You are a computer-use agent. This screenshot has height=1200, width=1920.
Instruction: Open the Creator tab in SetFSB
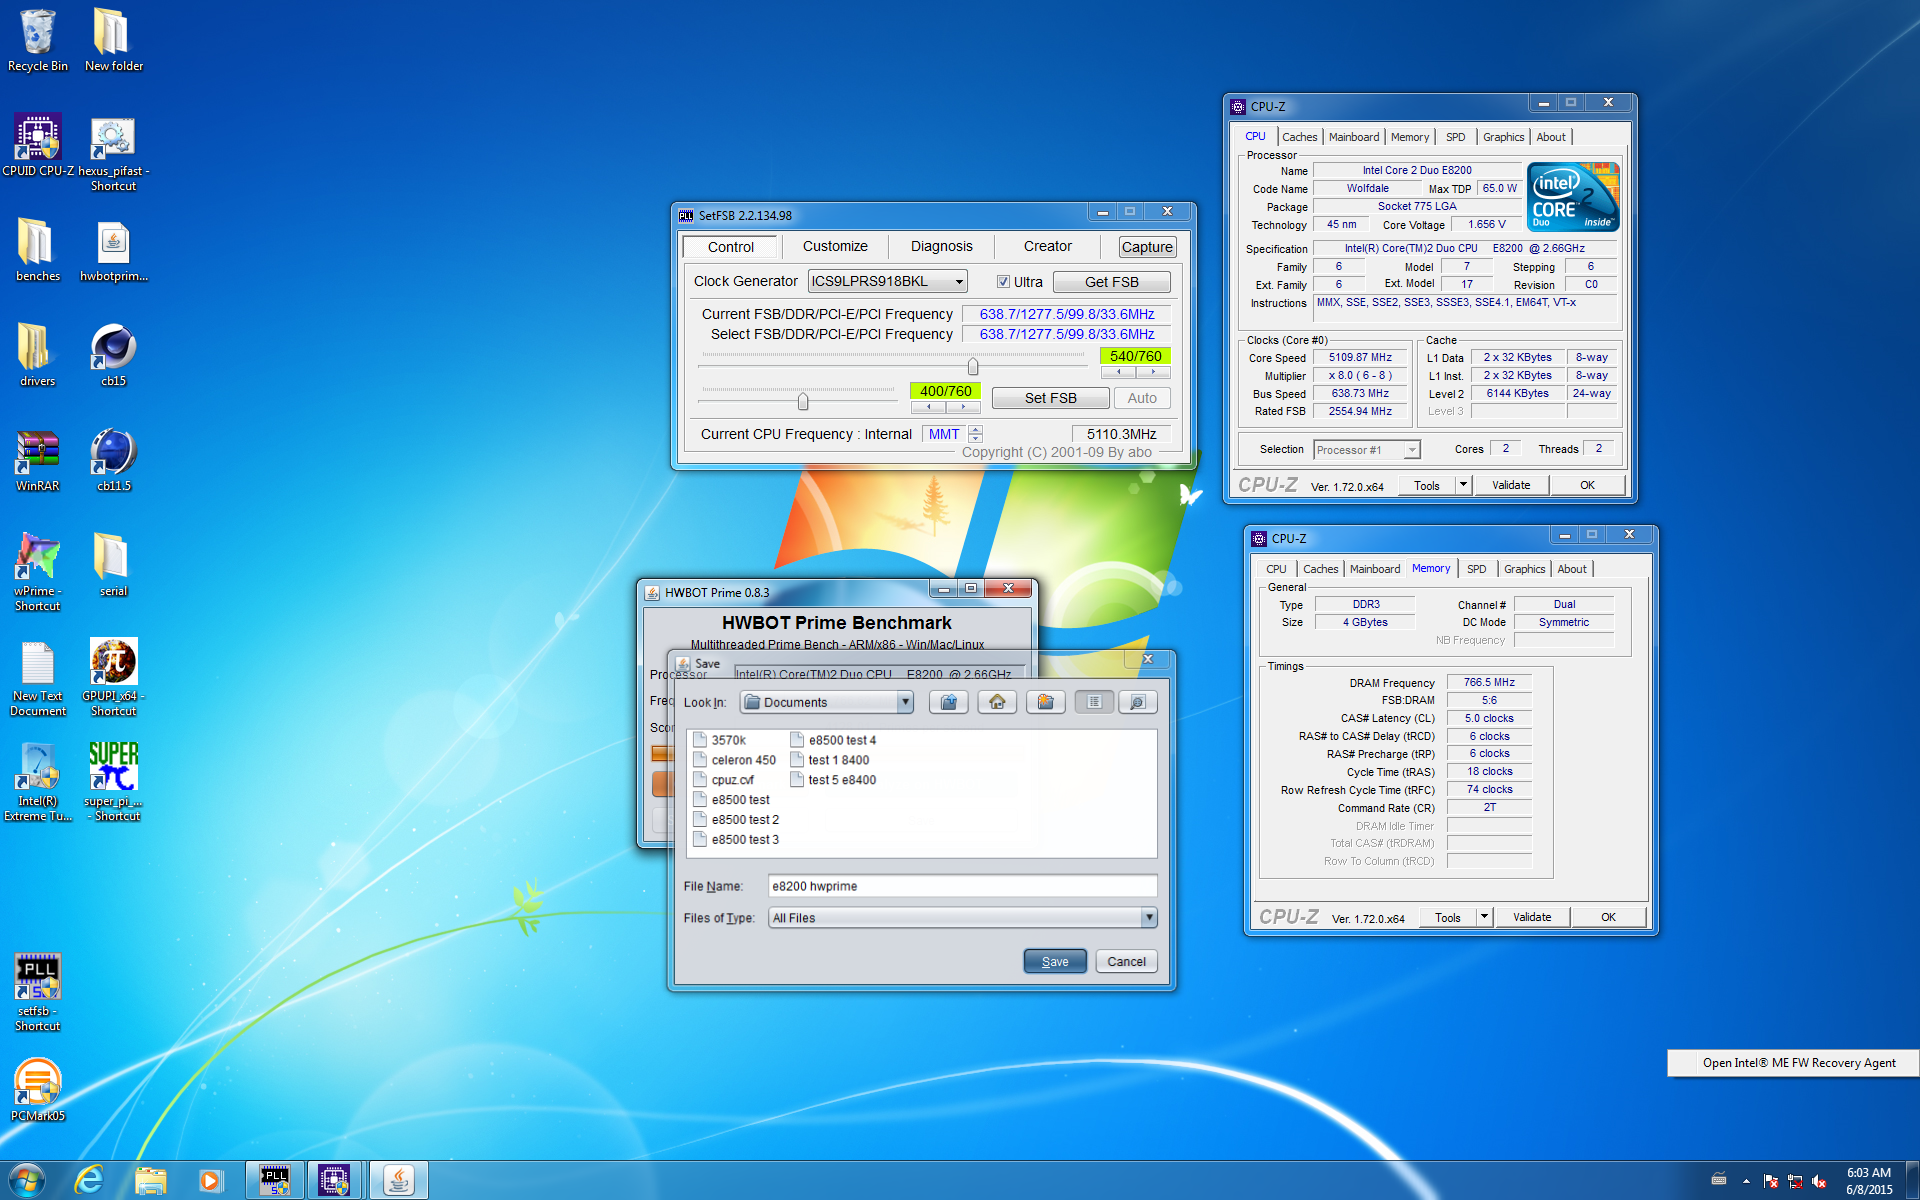[x=1047, y=246]
